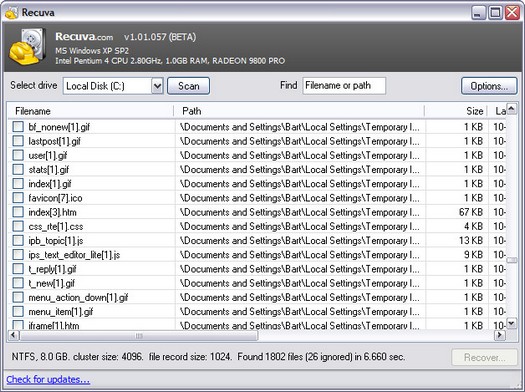Select the file name favicon[7].ico
Image resolution: width=525 pixels, height=392 pixels.
click(55, 198)
